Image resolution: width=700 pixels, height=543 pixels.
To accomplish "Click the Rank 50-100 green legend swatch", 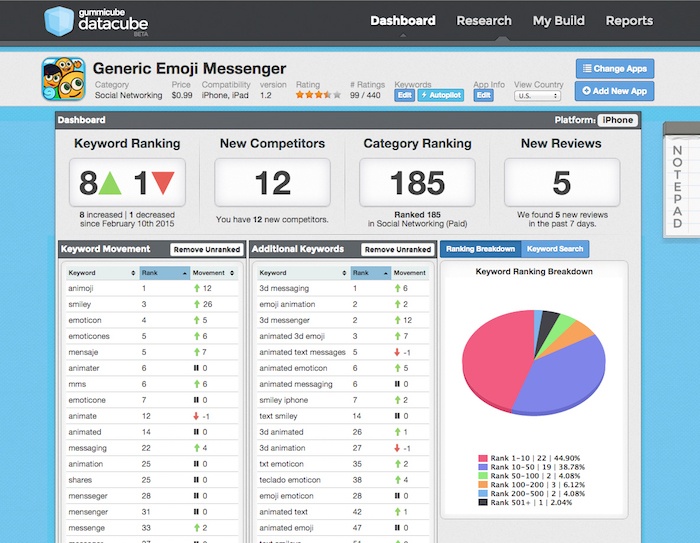I will [483, 476].
